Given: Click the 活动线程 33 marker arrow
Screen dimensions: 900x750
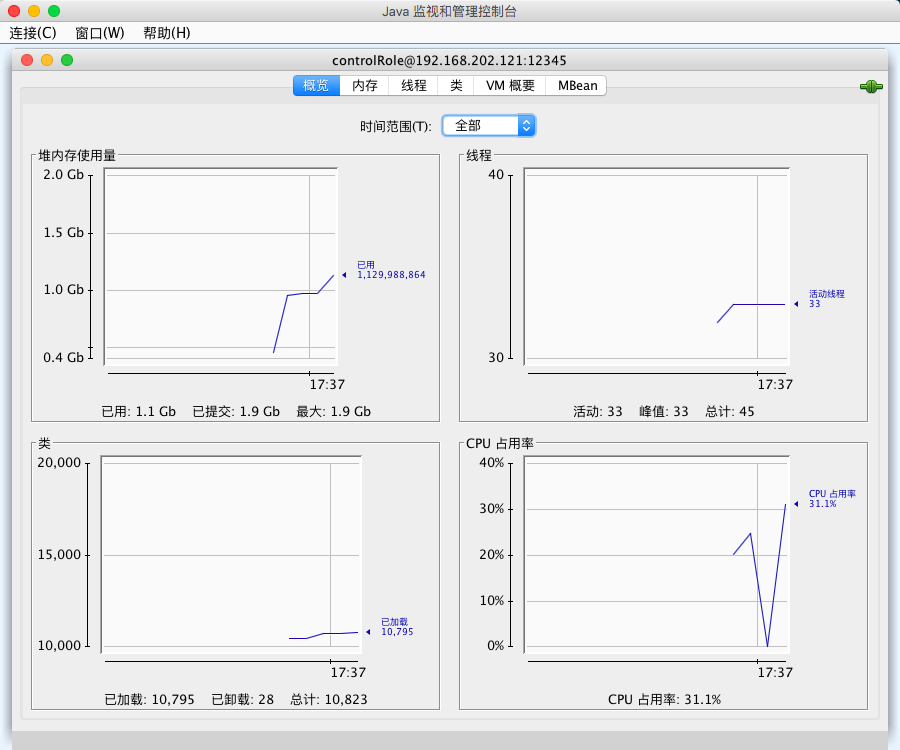Looking at the screenshot, I should [x=796, y=304].
